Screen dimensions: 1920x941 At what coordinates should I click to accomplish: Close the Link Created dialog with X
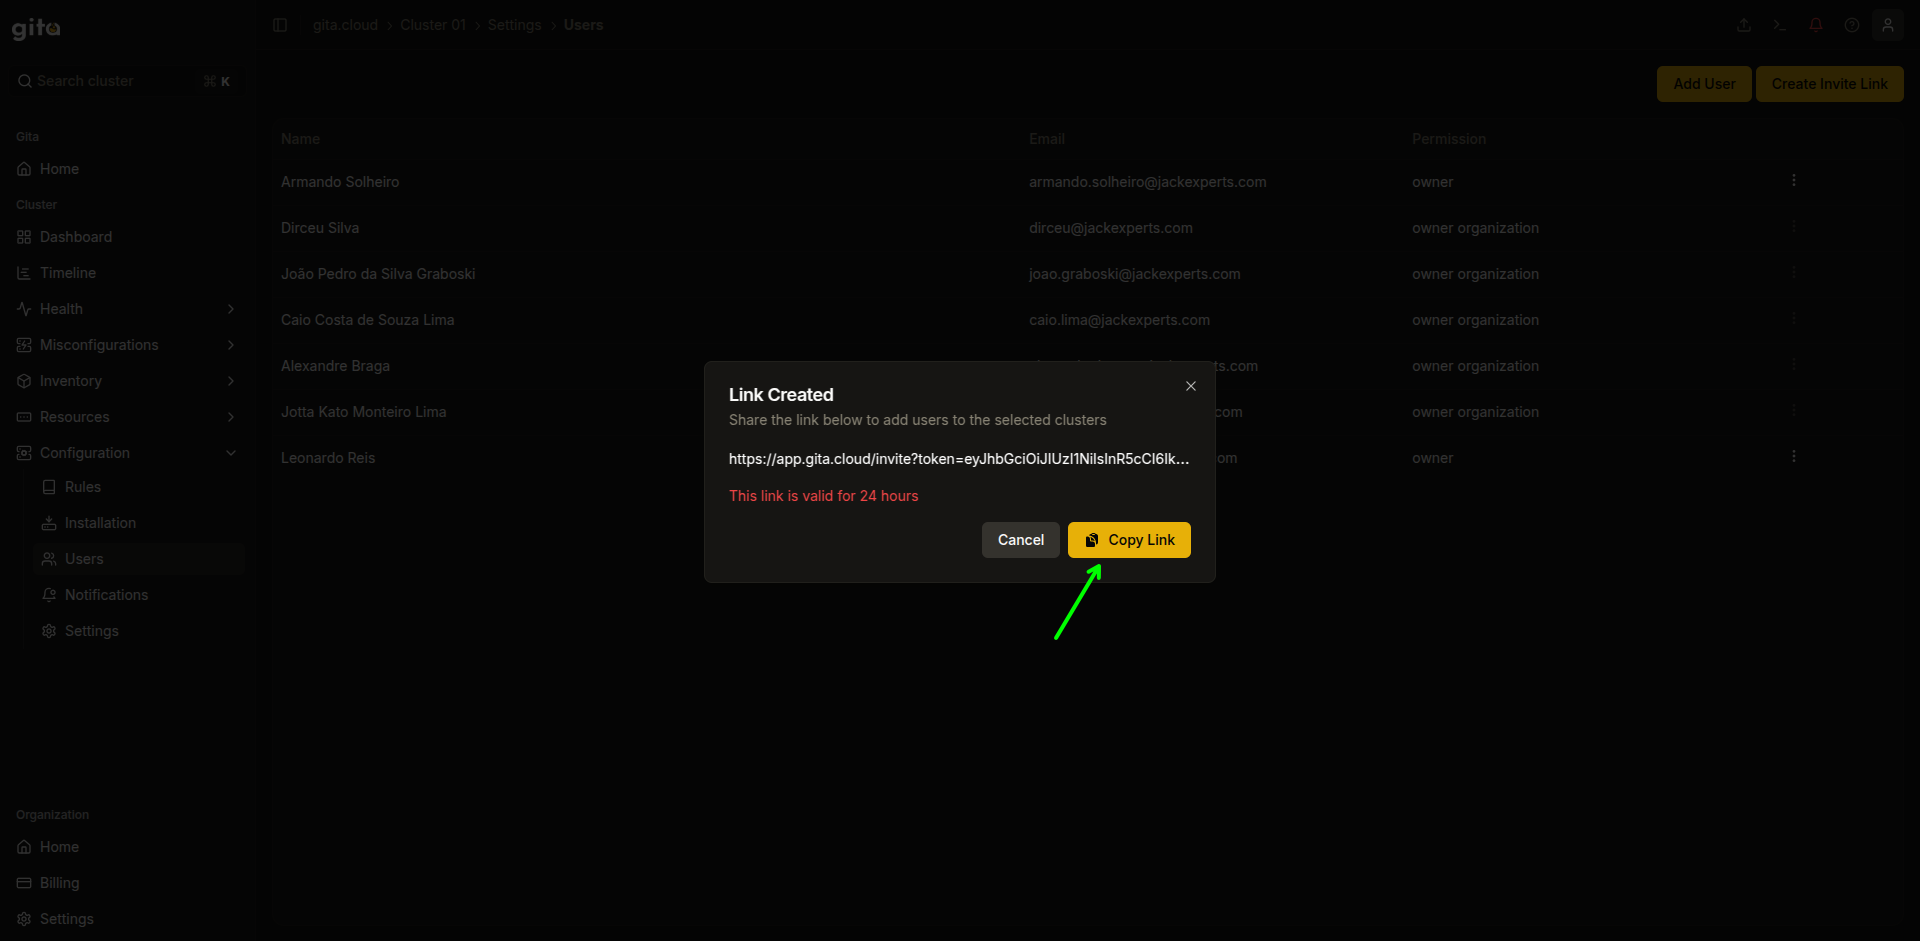pos(1191,386)
